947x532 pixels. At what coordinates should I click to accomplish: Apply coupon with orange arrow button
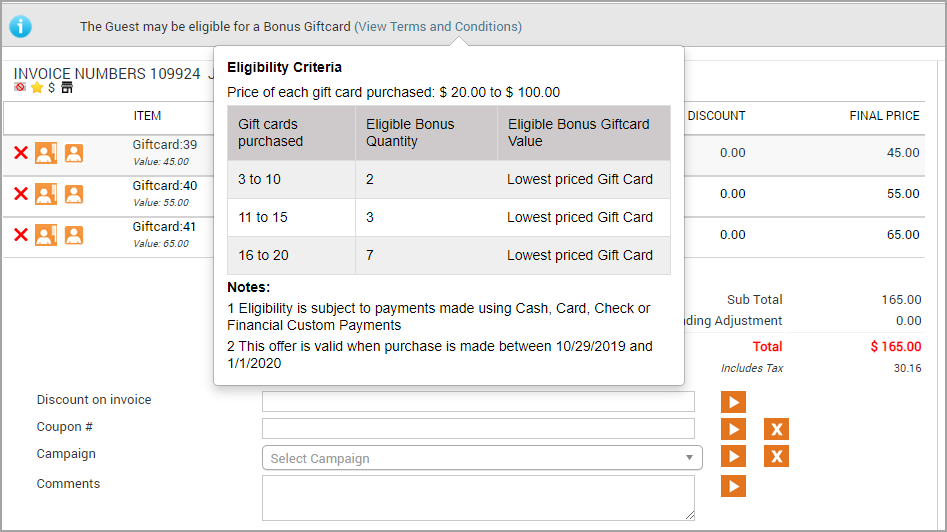tap(733, 429)
